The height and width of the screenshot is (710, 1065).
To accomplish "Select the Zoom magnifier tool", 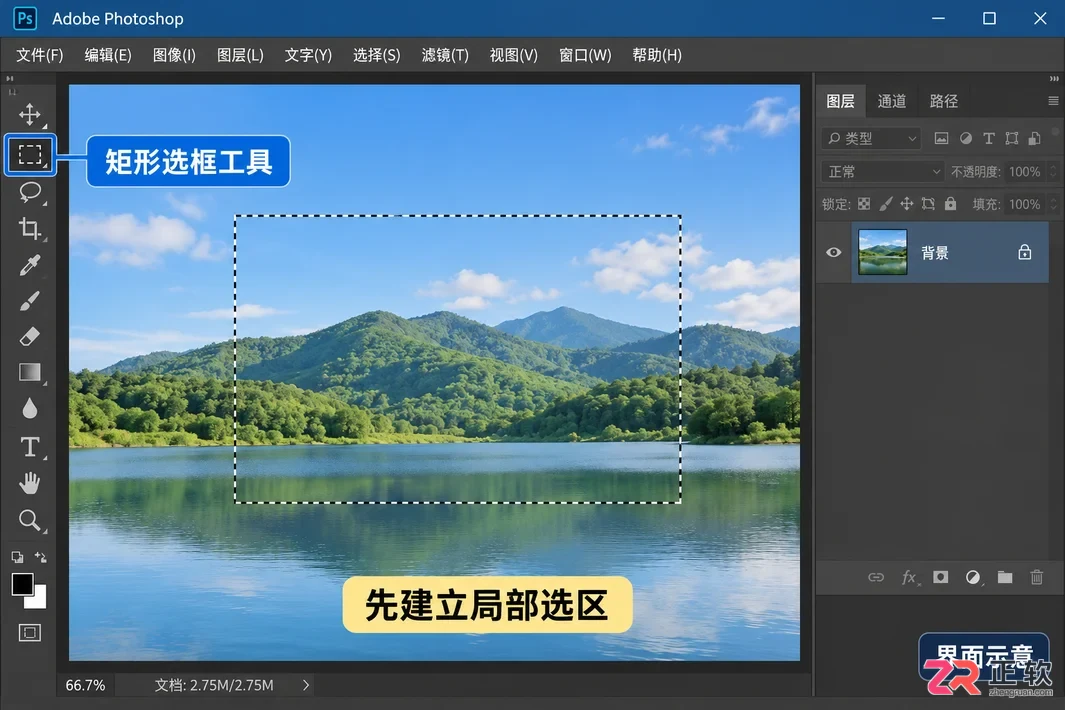I will pos(29,520).
